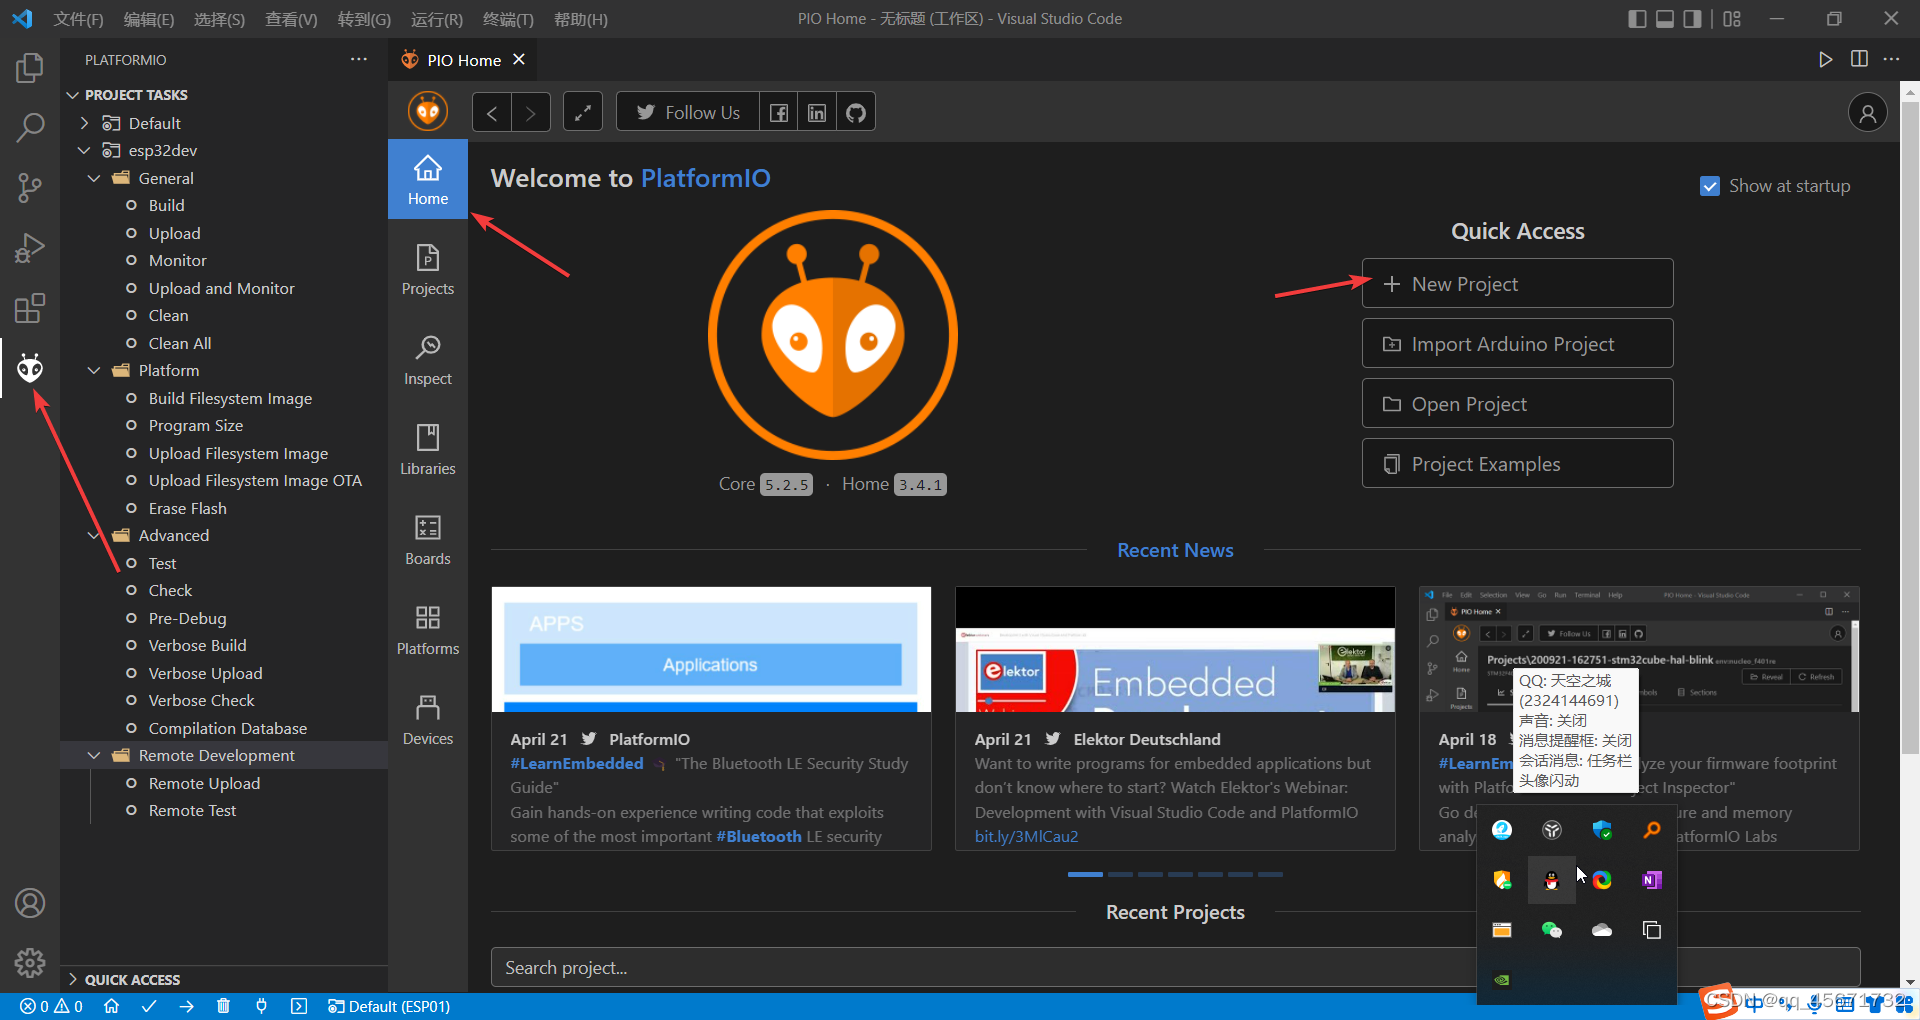This screenshot has width=1920, height=1020.
Task: Open the 编辑(E) menu
Action: 149,19
